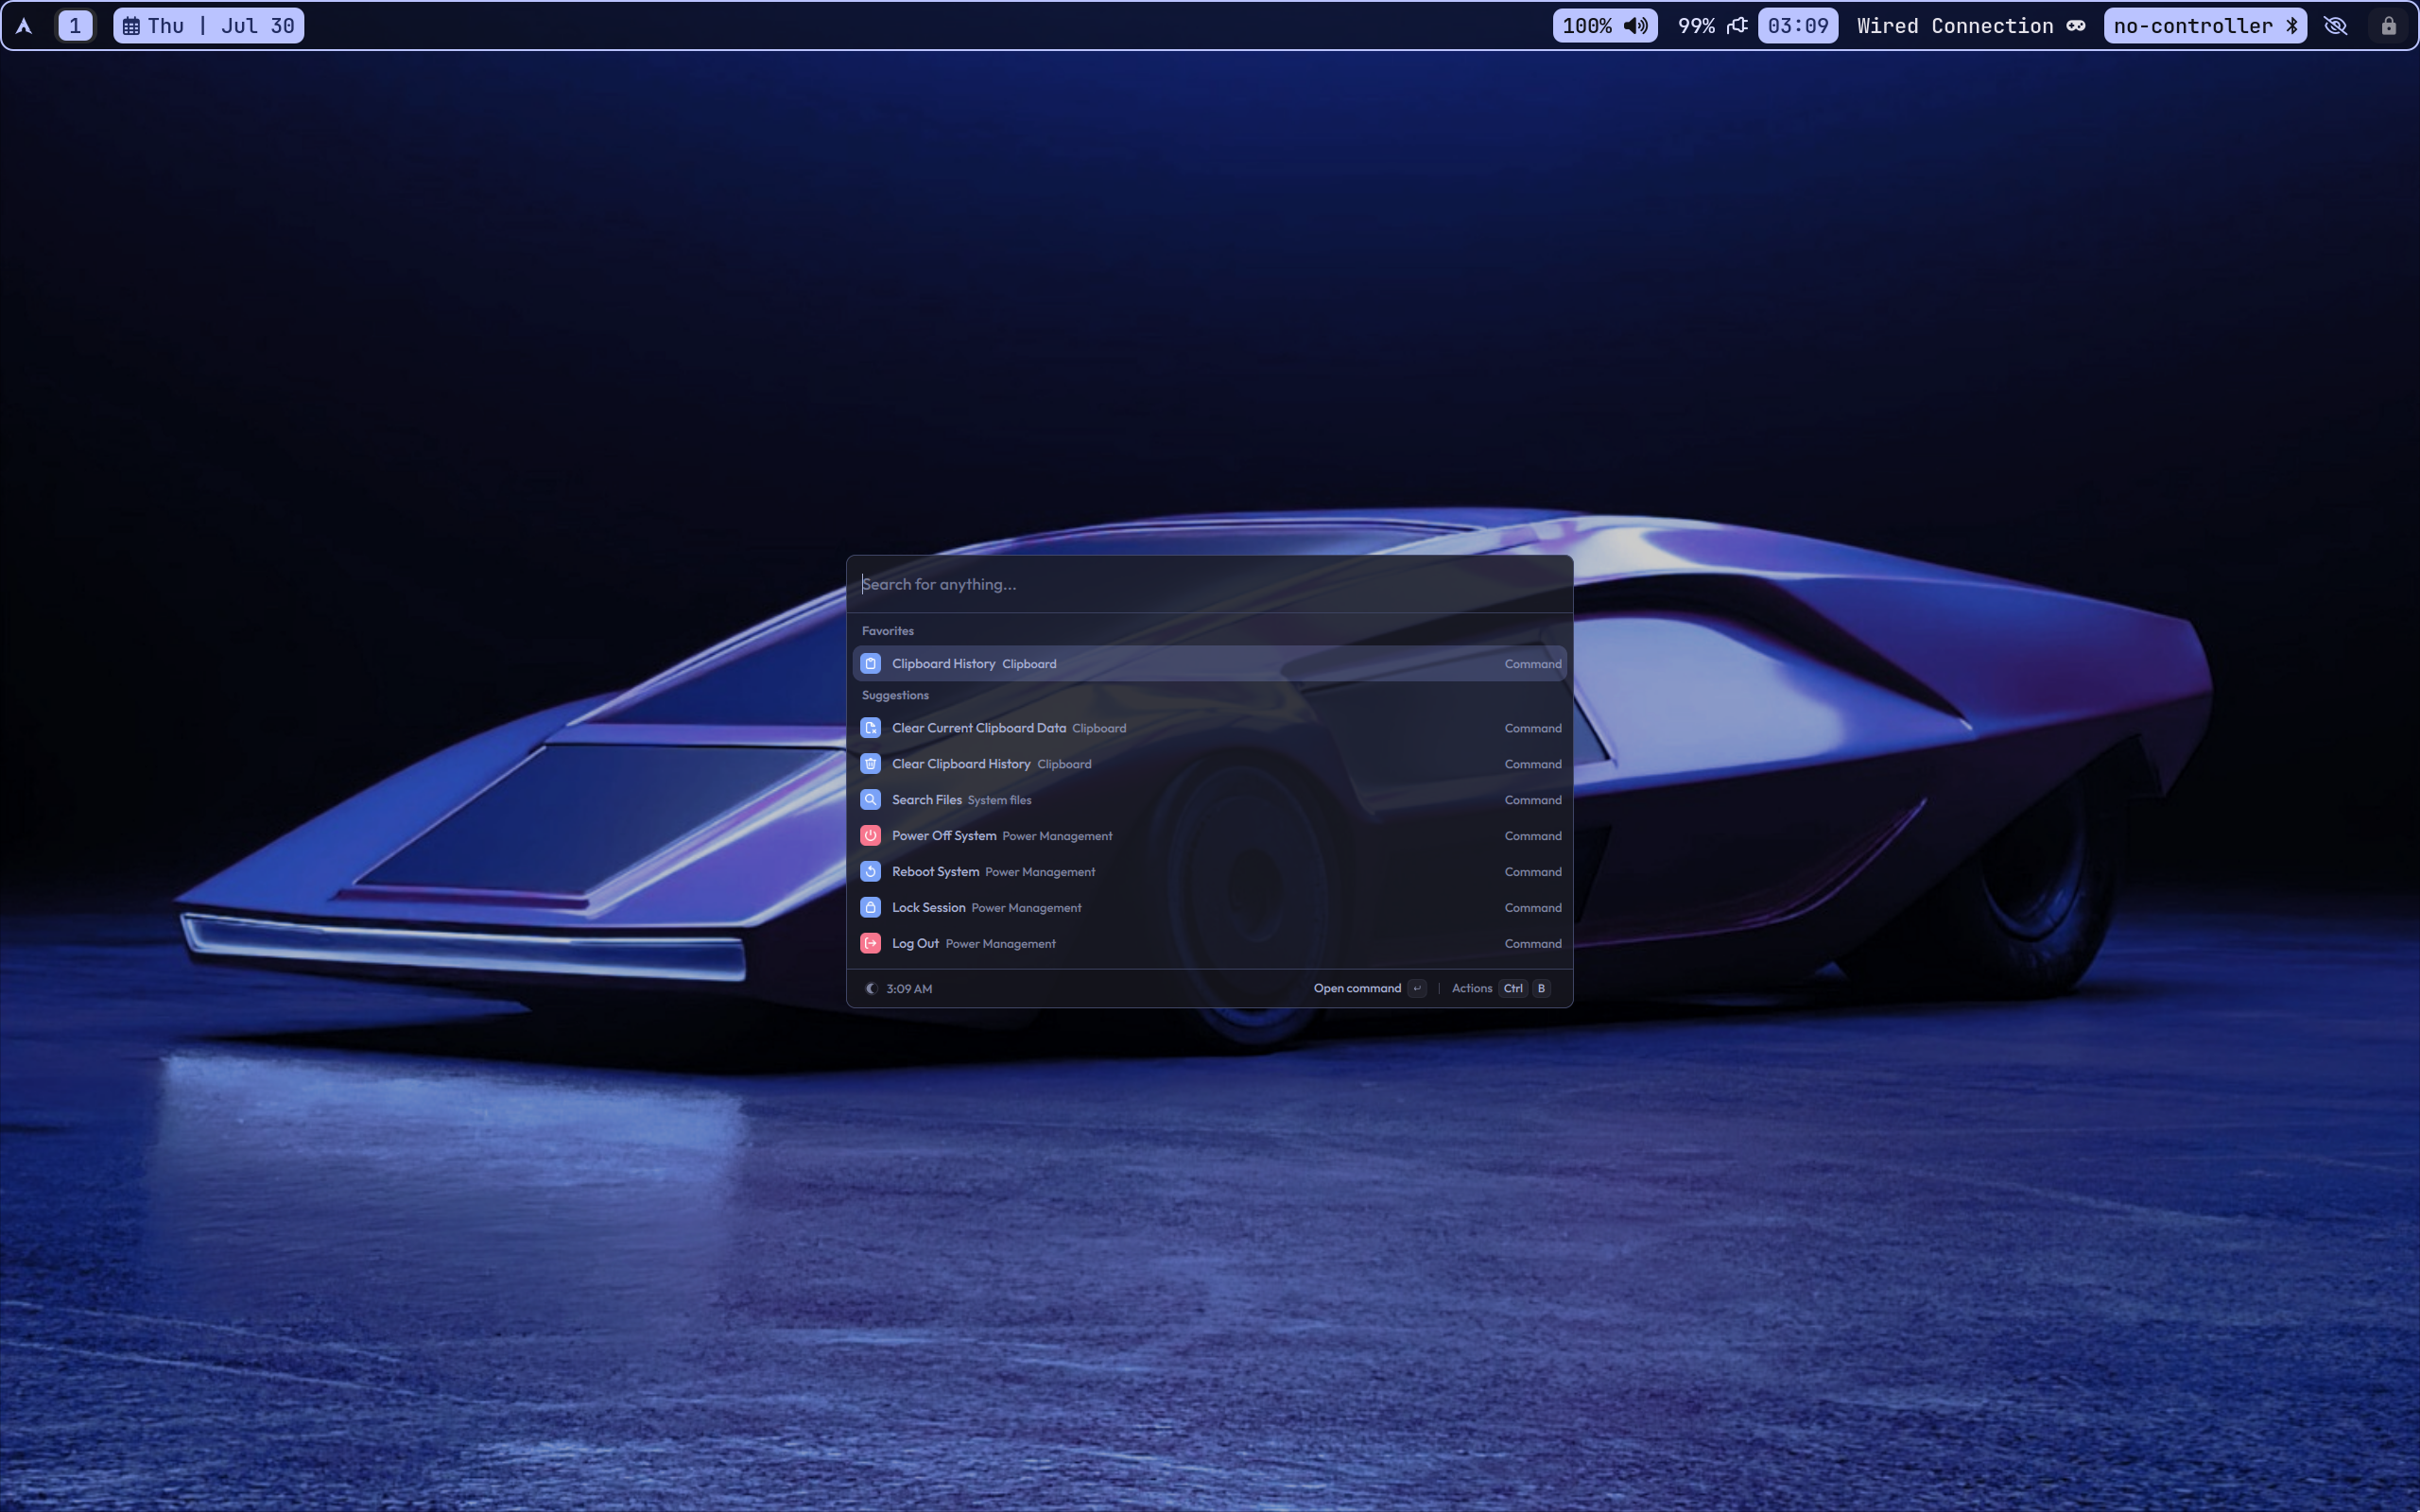Click the no-controller Bluetooth indicator
Screen dimensions: 2420x1512
coord(2204,26)
